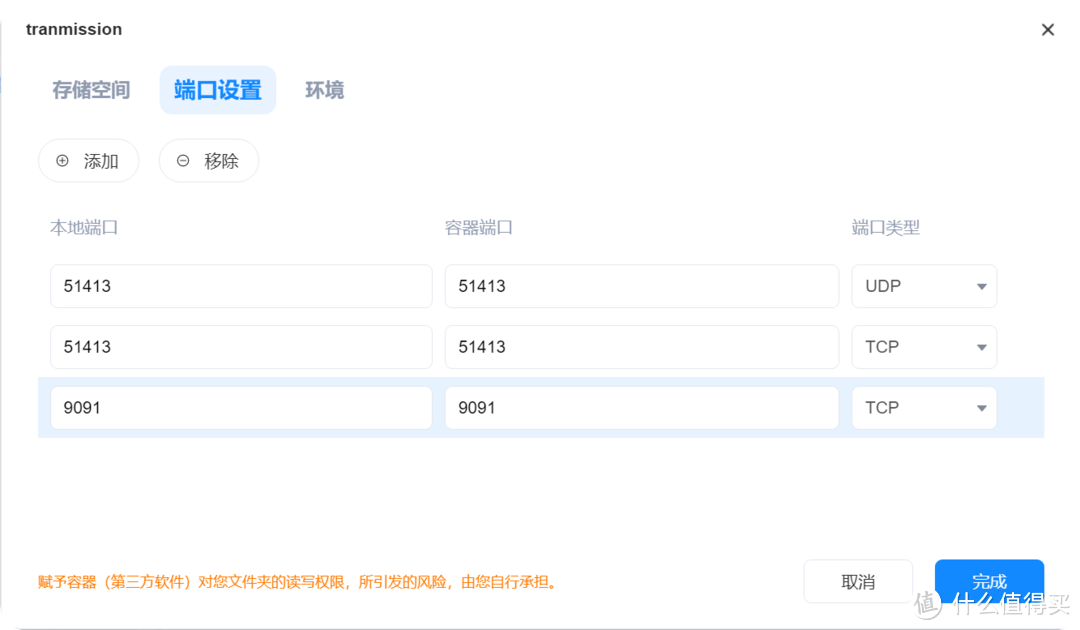Open the TCP dropdown for second port row
Viewport: 1080px width, 630px height.
coord(922,347)
